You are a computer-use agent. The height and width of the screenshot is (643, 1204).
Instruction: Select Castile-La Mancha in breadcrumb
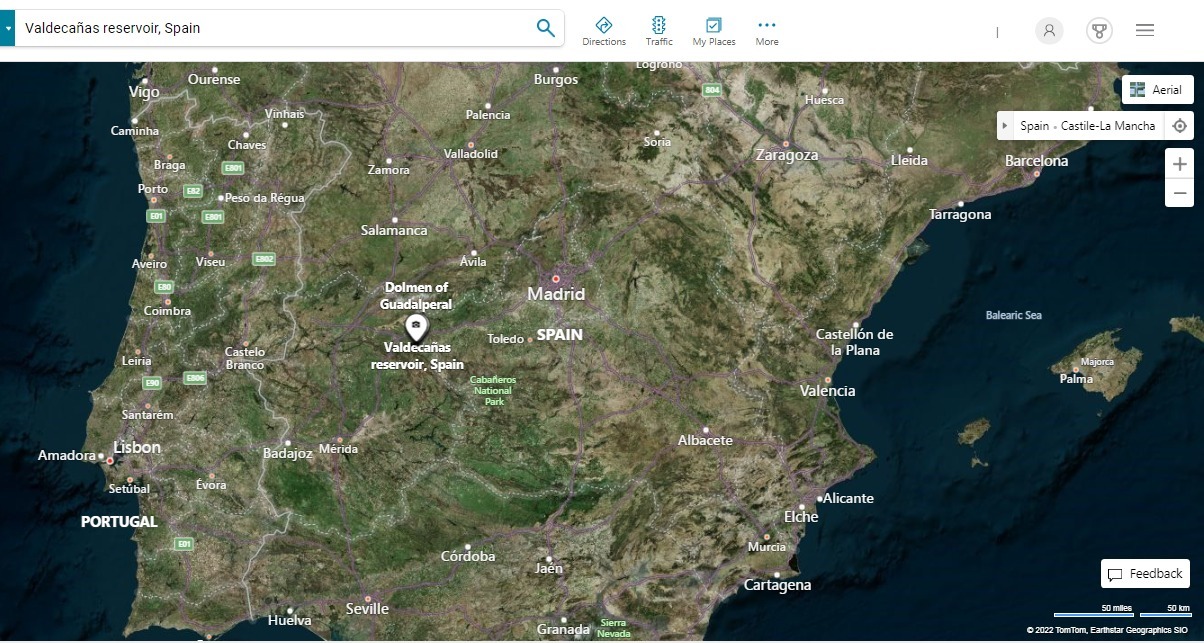tap(1109, 126)
